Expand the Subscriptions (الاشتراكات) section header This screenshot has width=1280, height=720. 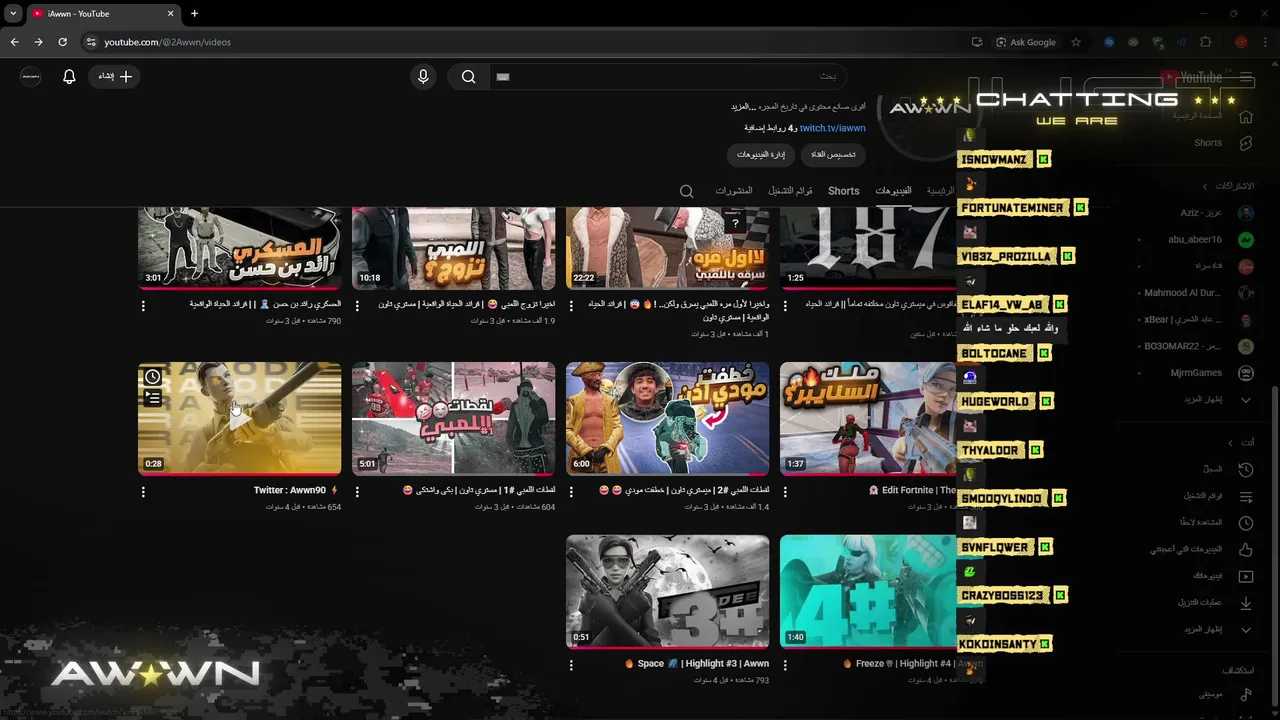point(1228,186)
